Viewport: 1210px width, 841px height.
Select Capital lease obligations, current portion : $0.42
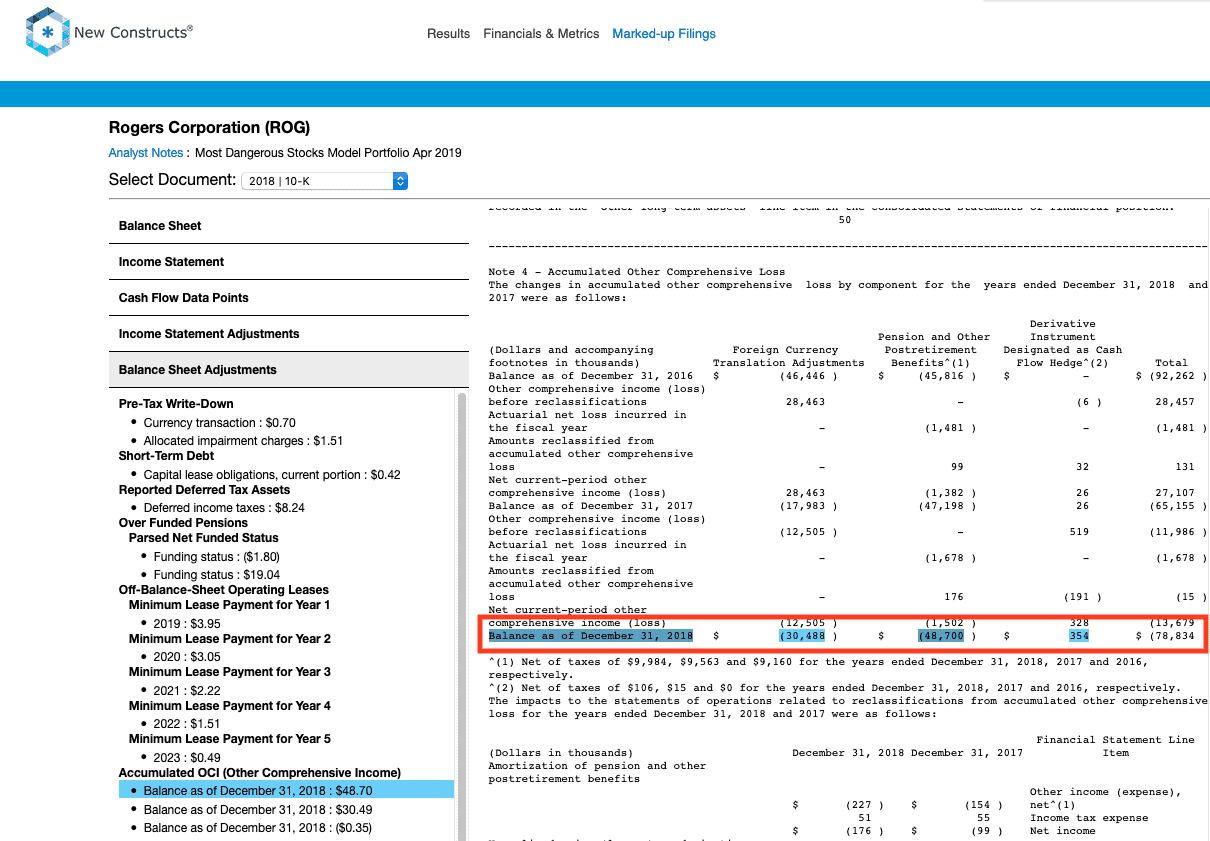coord(272,475)
